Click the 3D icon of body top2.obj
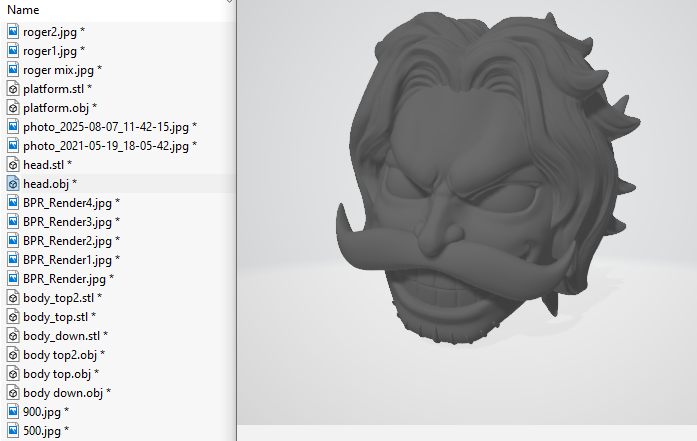Screen dimensions: 697x441 point(13,355)
